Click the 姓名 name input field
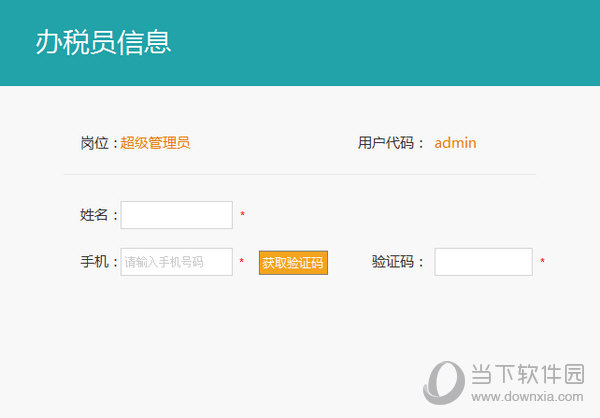Image resolution: width=600 pixels, height=418 pixels. click(x=176, y=215)
